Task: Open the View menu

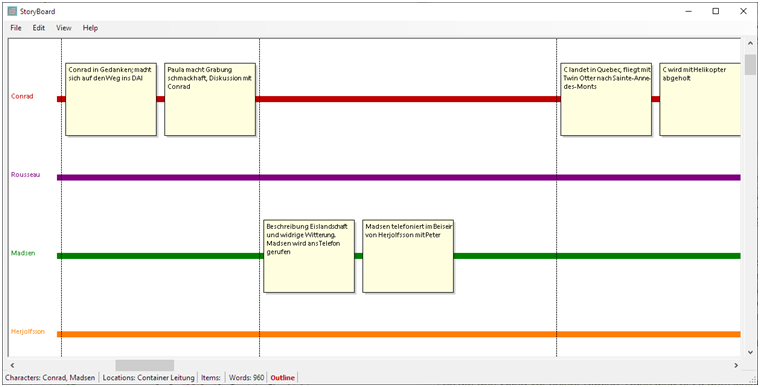Action: tap(63, 28)
